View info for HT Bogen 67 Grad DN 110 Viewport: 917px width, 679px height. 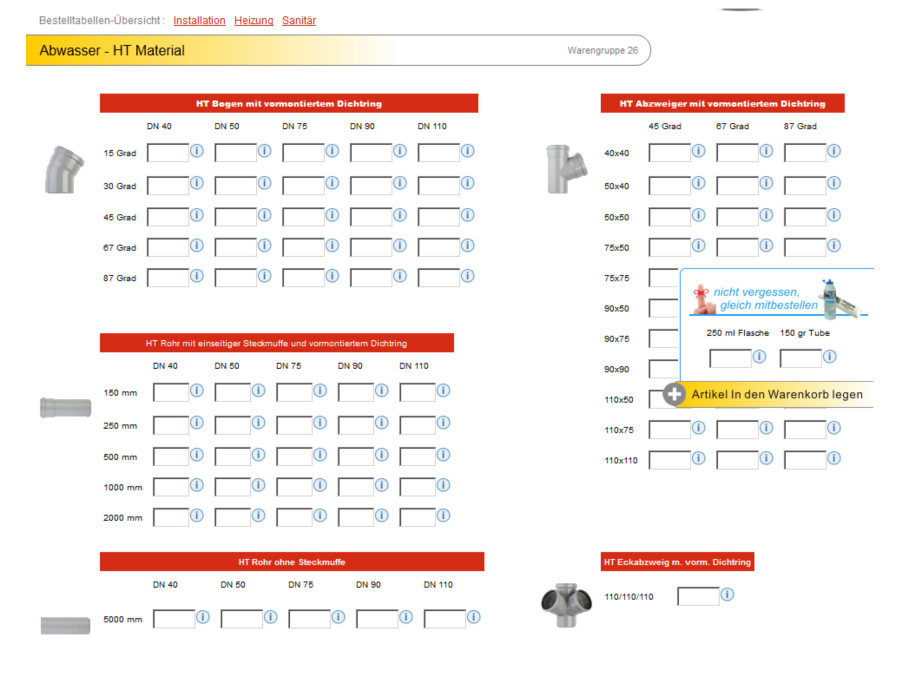pyautogui.click(x=468, y=246)
